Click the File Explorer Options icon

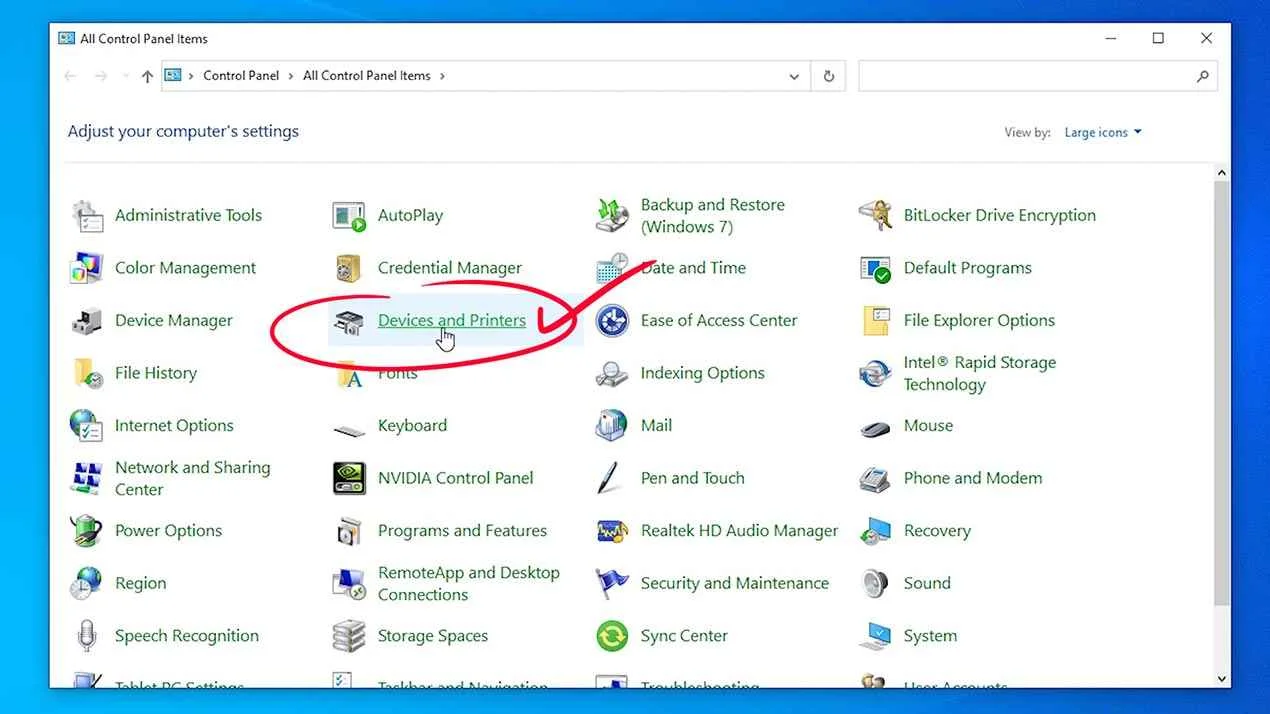[875, 320]
